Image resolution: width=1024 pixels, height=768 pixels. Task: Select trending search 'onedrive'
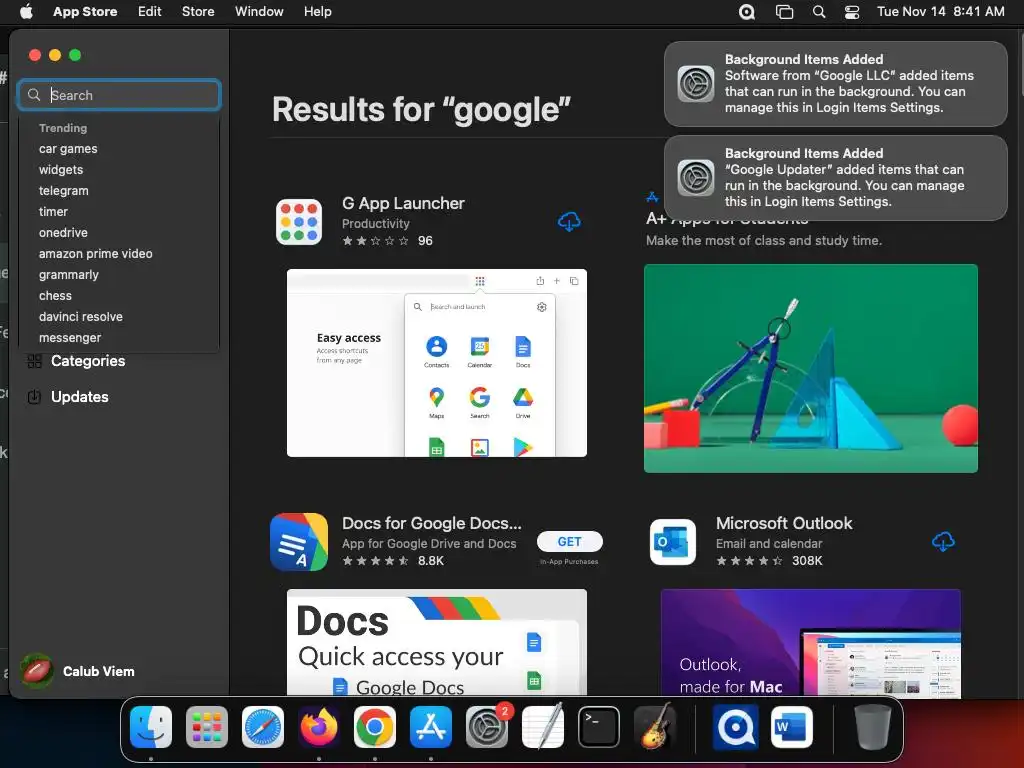pos(63,232)
